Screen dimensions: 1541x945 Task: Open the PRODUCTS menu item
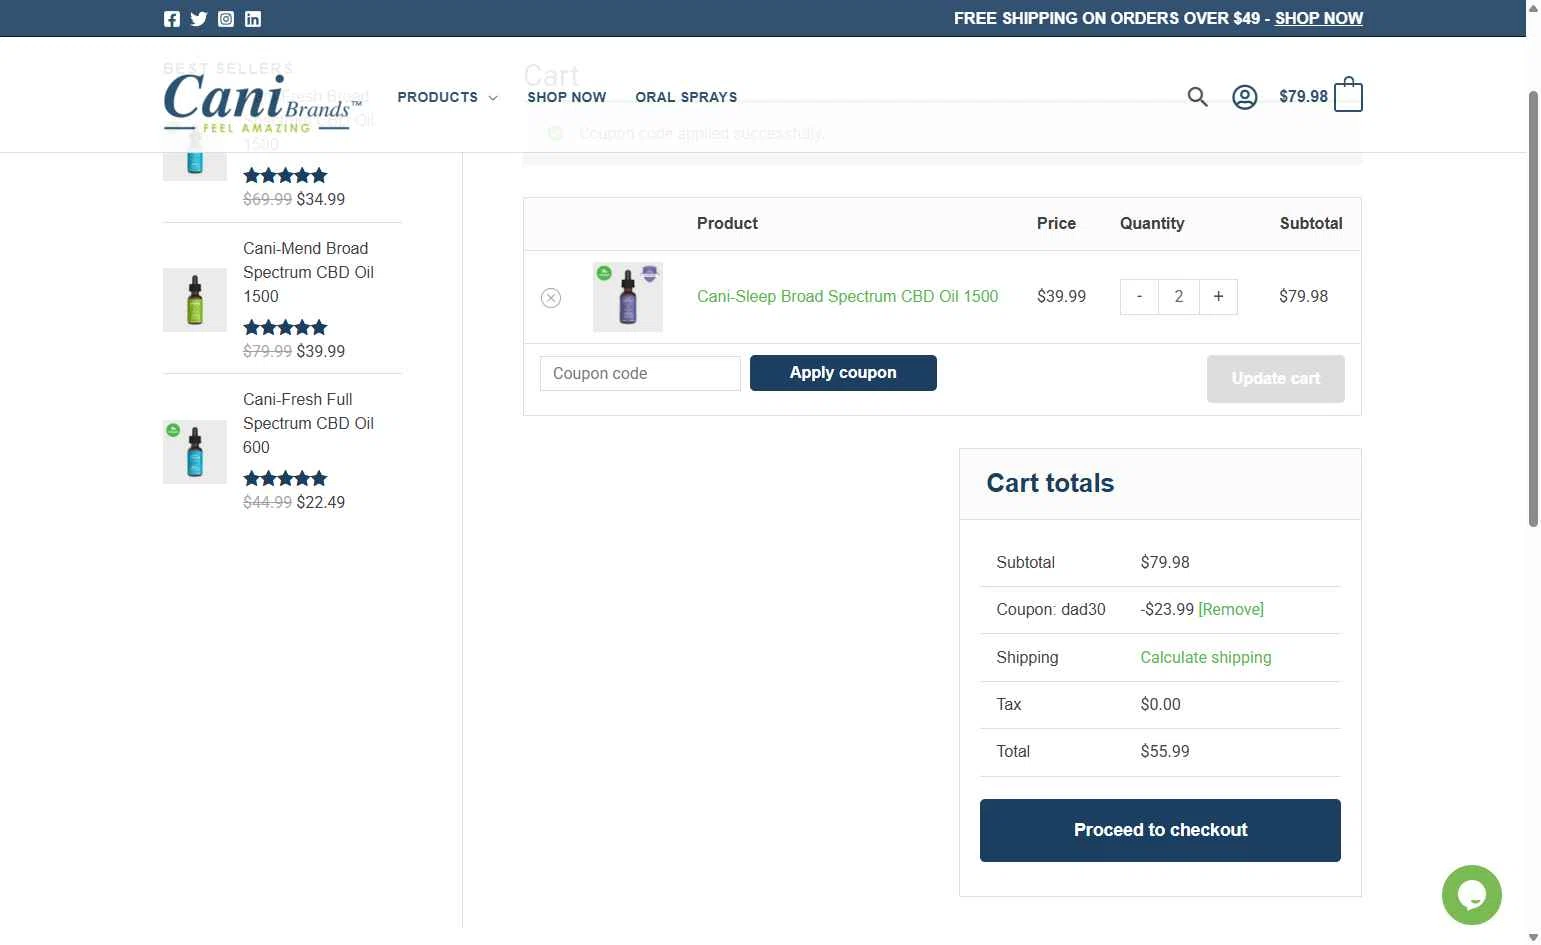click(x=437, y=97)
